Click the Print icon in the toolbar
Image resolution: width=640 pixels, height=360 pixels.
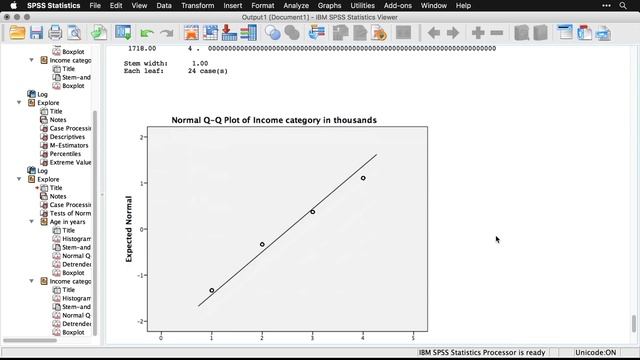point(55,33)
